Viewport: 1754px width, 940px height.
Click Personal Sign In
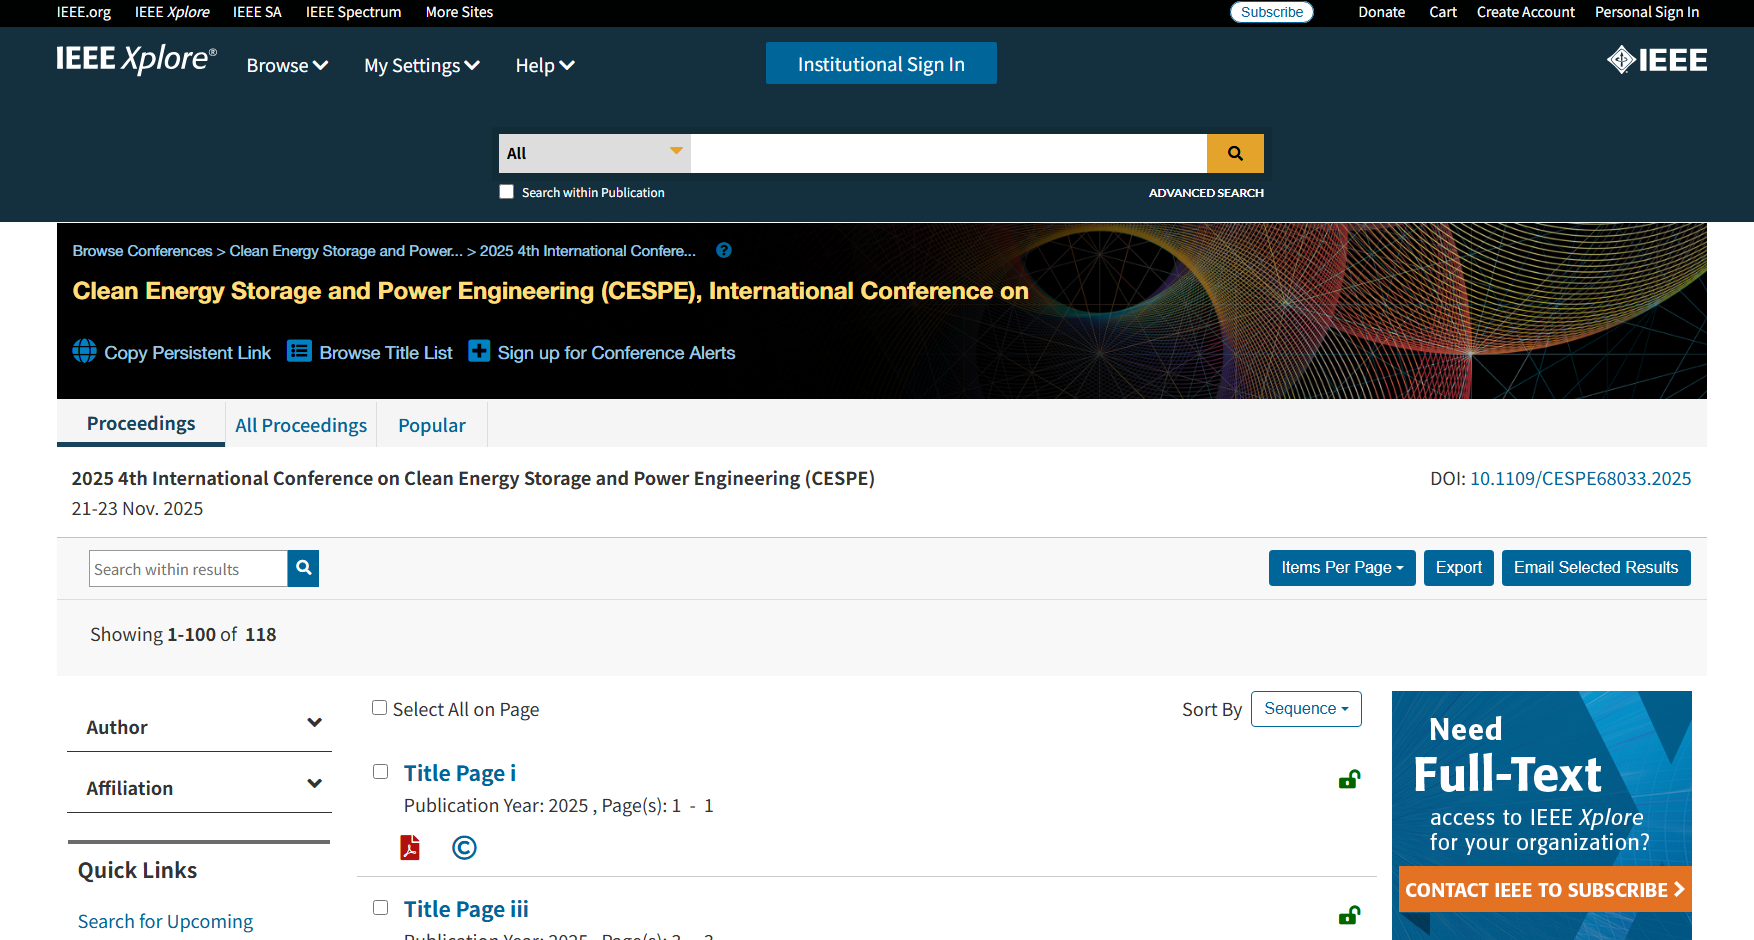tap(1647, 12)
